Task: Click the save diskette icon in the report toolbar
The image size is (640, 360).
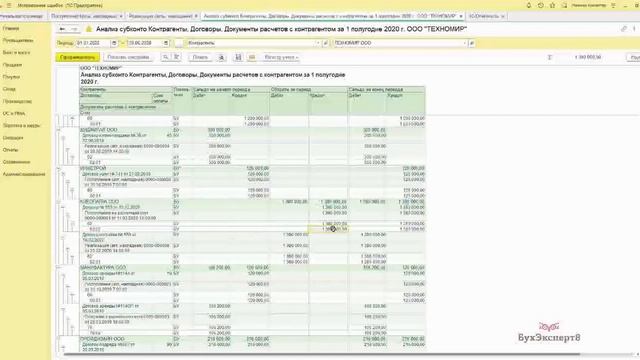Action: click(238, 58)
